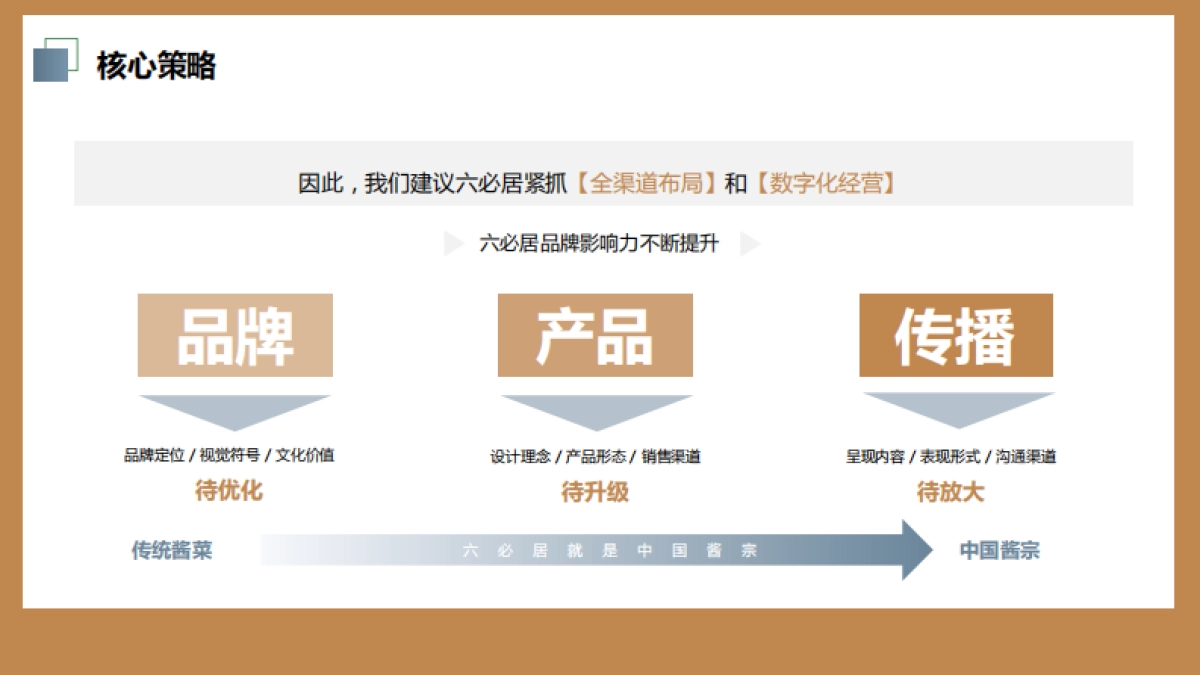The height and width of the screenshot is (675, 1200).
Task: Select the tan 品牌 header box
Action: (235, 336)
